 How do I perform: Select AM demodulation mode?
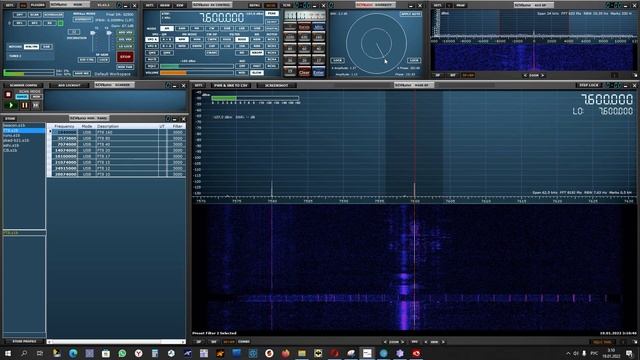(x=167, y=29)
